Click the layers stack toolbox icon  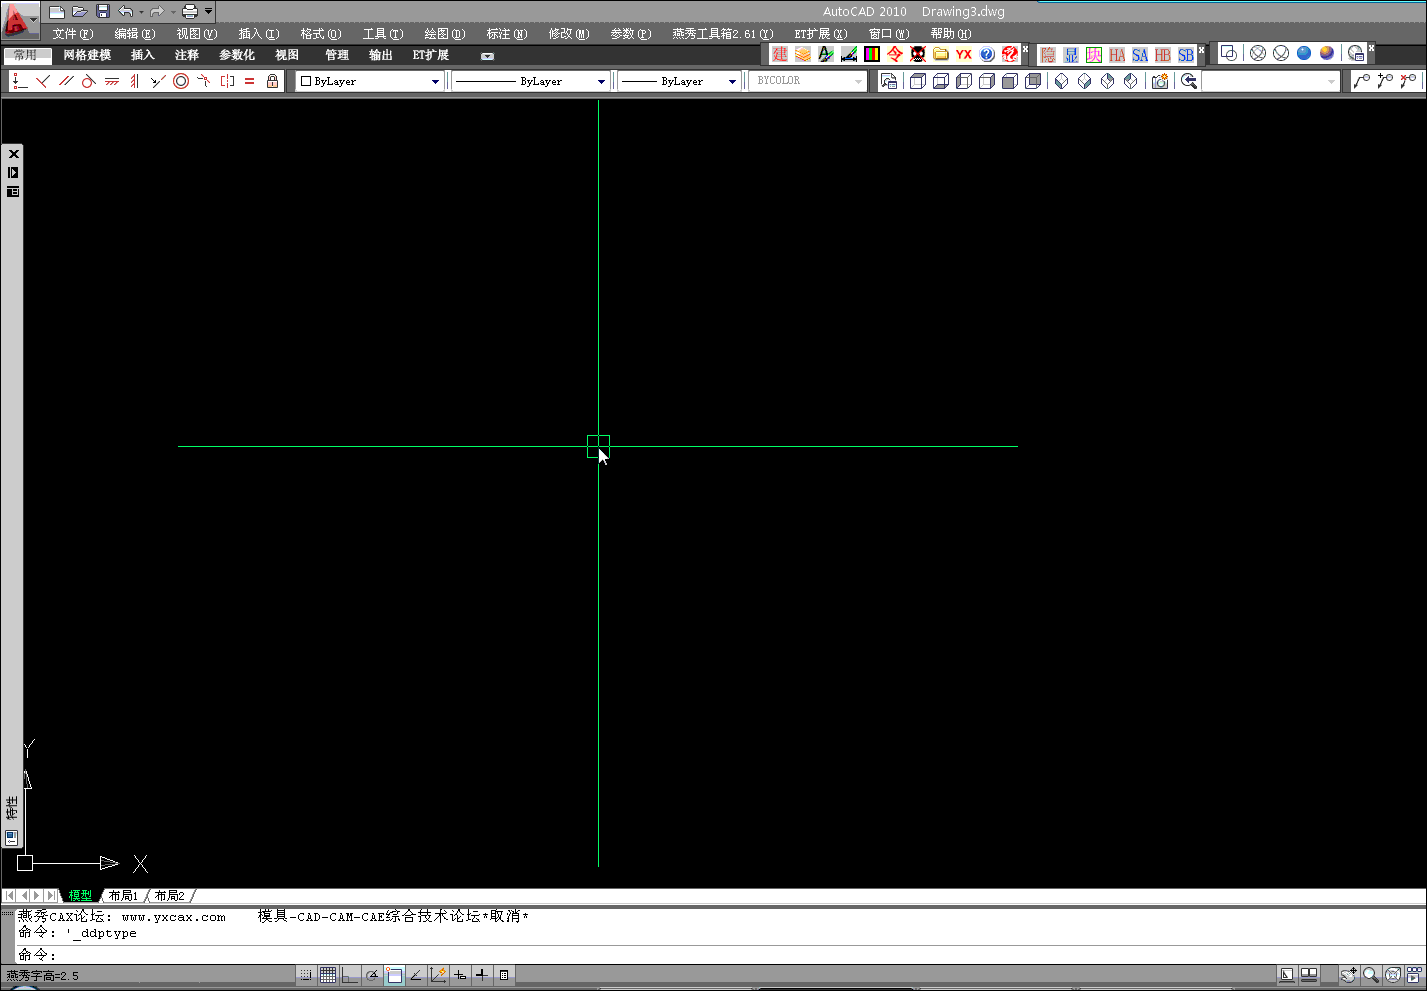[x=803, y=54]
